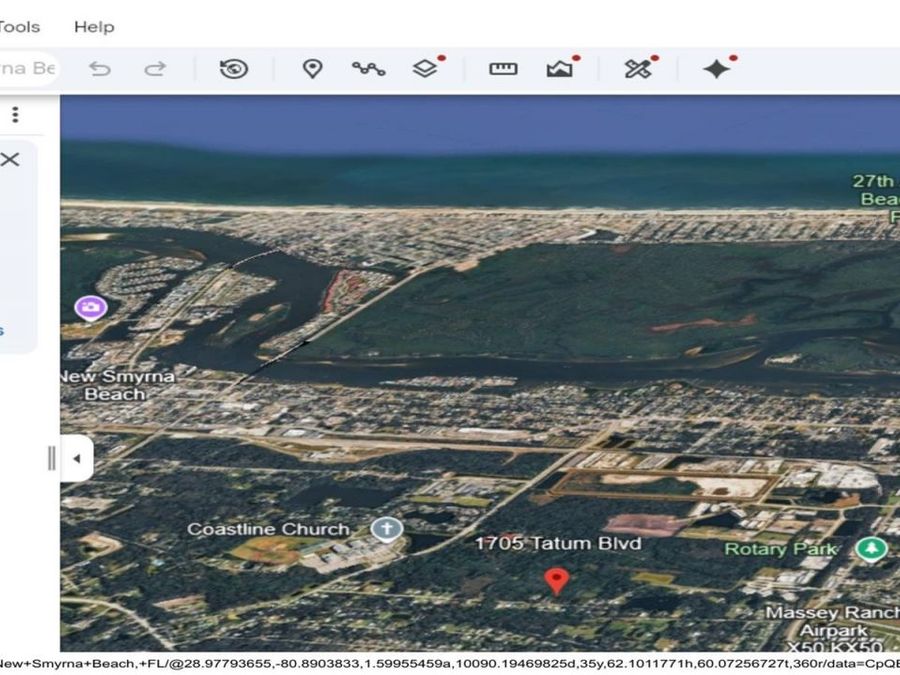The width and height of the screenshot is (900, 675).
Task: Select the draw path tool
Action: tap(369, 68)
